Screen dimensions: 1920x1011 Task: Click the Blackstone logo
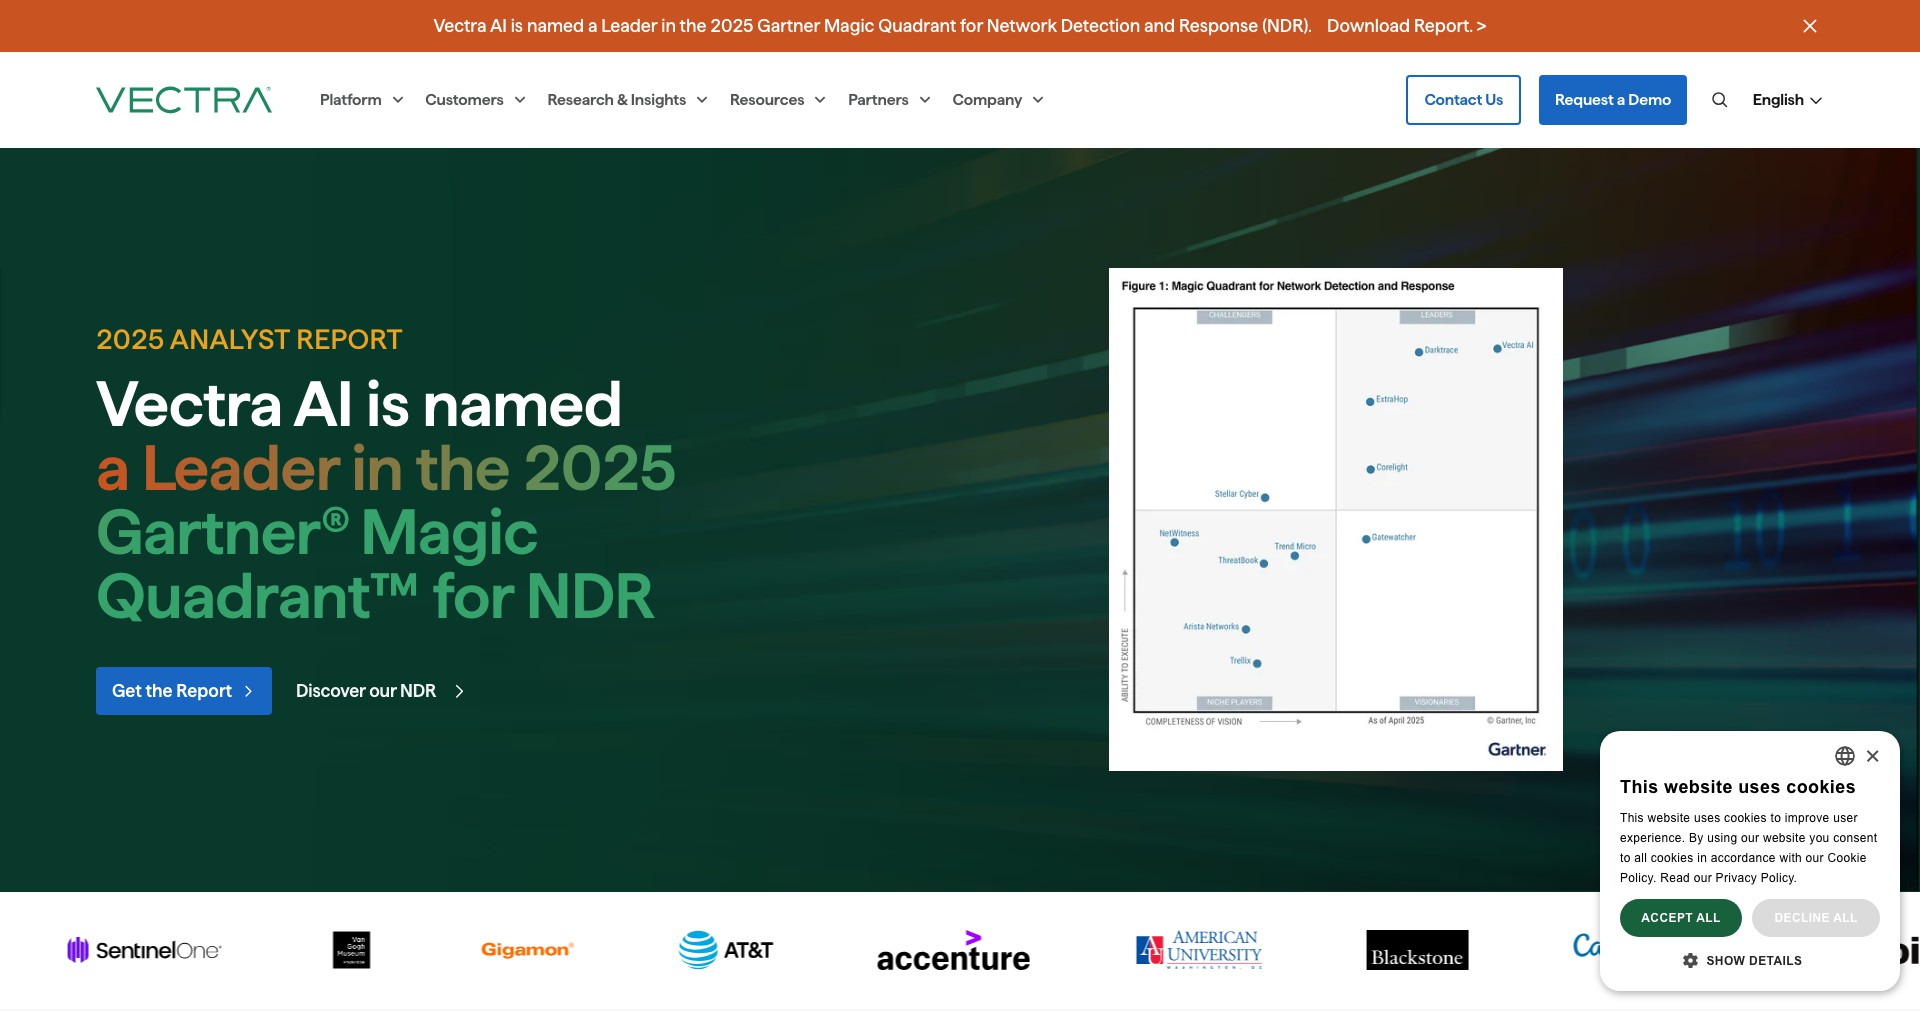point(1417,950)
